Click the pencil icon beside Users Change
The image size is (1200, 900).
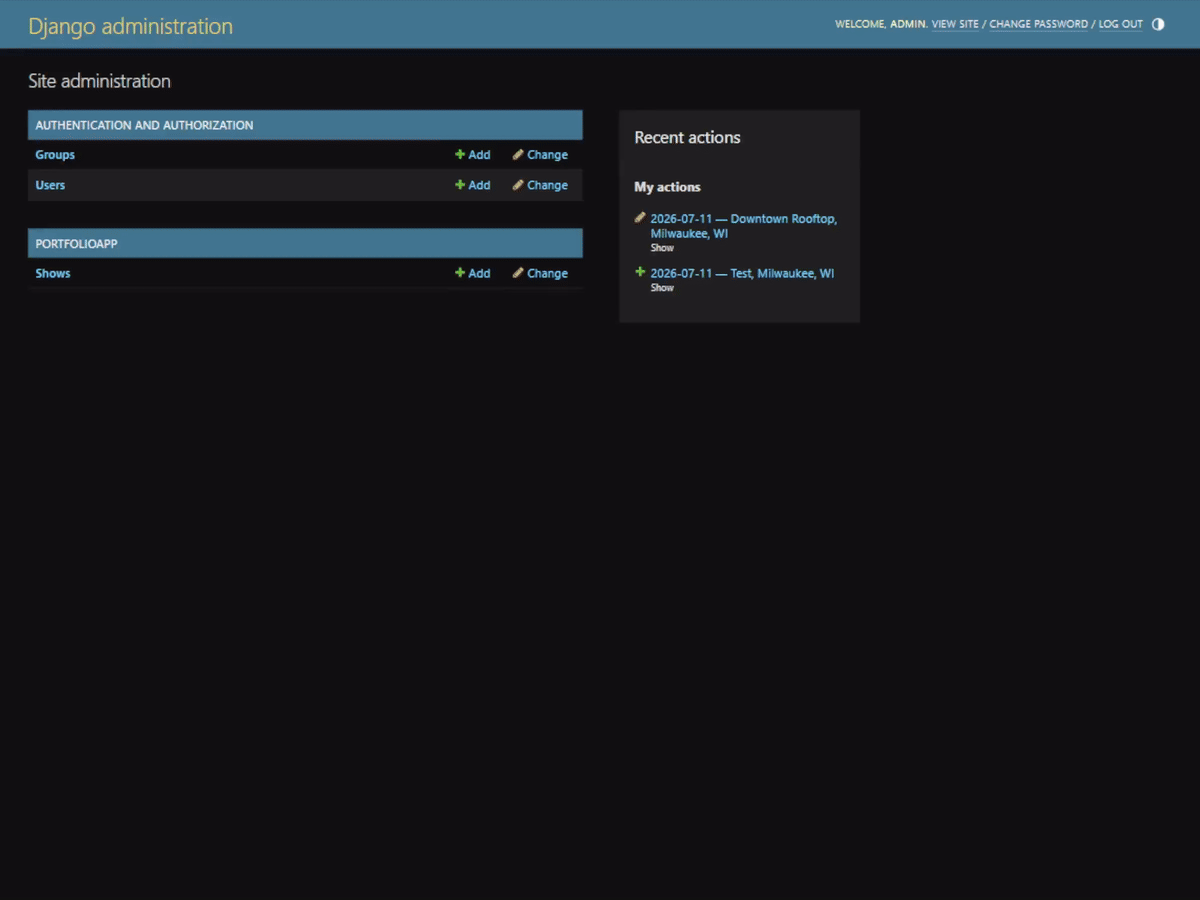[518, 185]
